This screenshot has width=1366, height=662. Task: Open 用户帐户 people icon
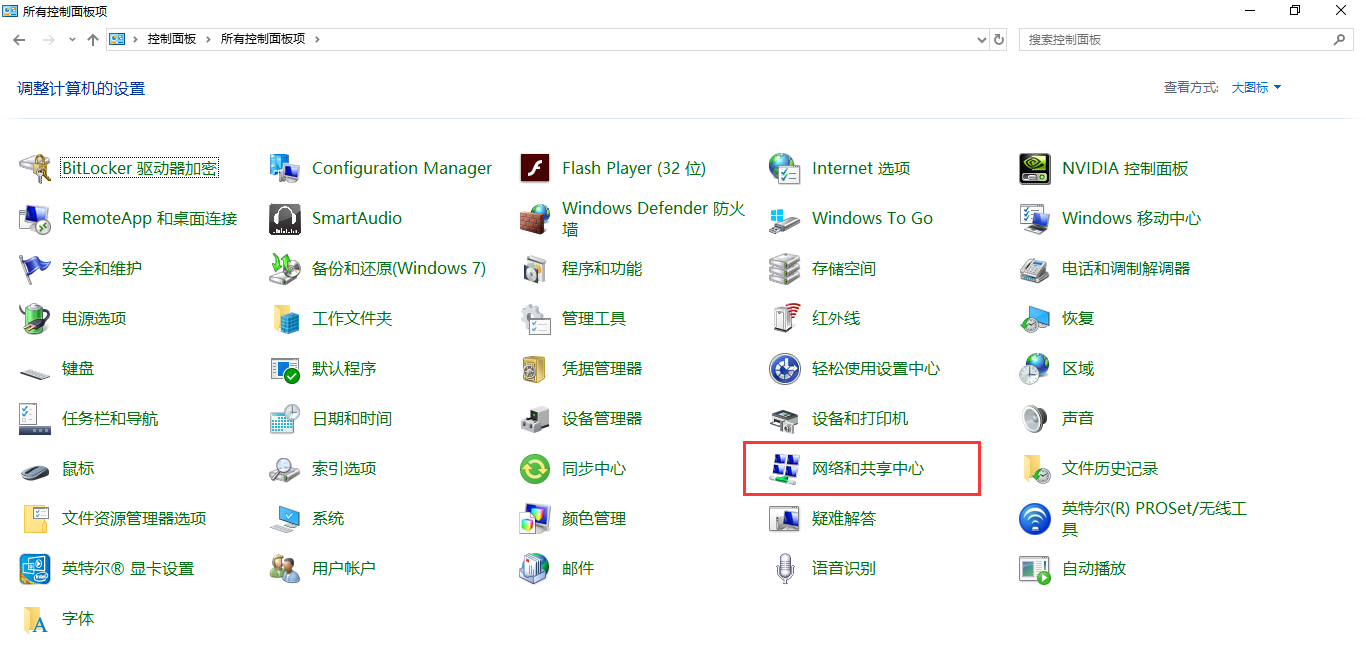(285, 568)
